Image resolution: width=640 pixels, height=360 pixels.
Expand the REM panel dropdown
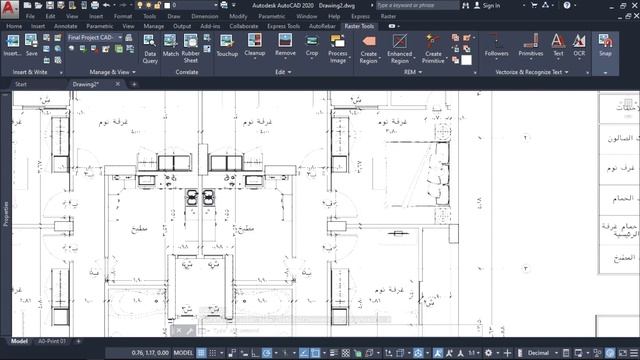pyautogui.click(x=413, y=72)
